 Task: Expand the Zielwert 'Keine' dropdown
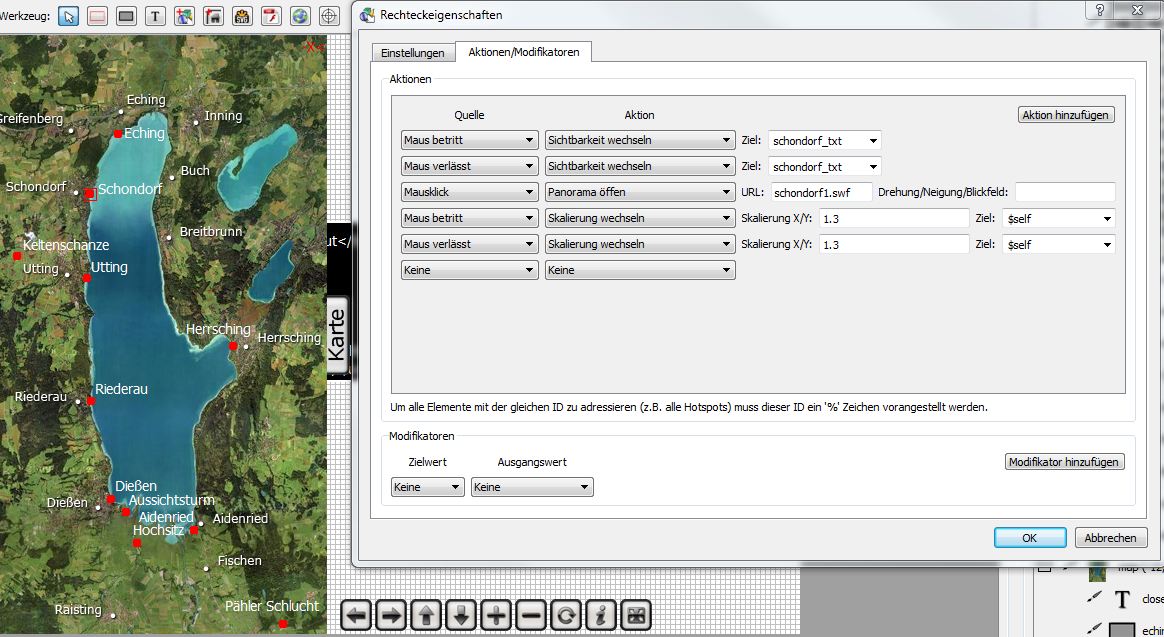click(x=427, y=487)
